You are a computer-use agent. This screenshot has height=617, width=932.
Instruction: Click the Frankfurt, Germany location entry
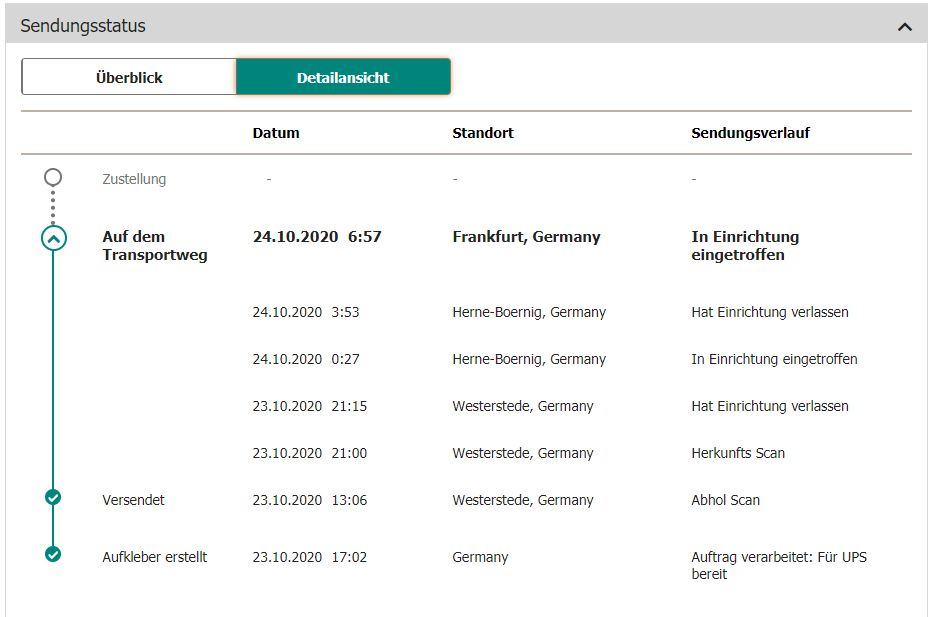526,237
